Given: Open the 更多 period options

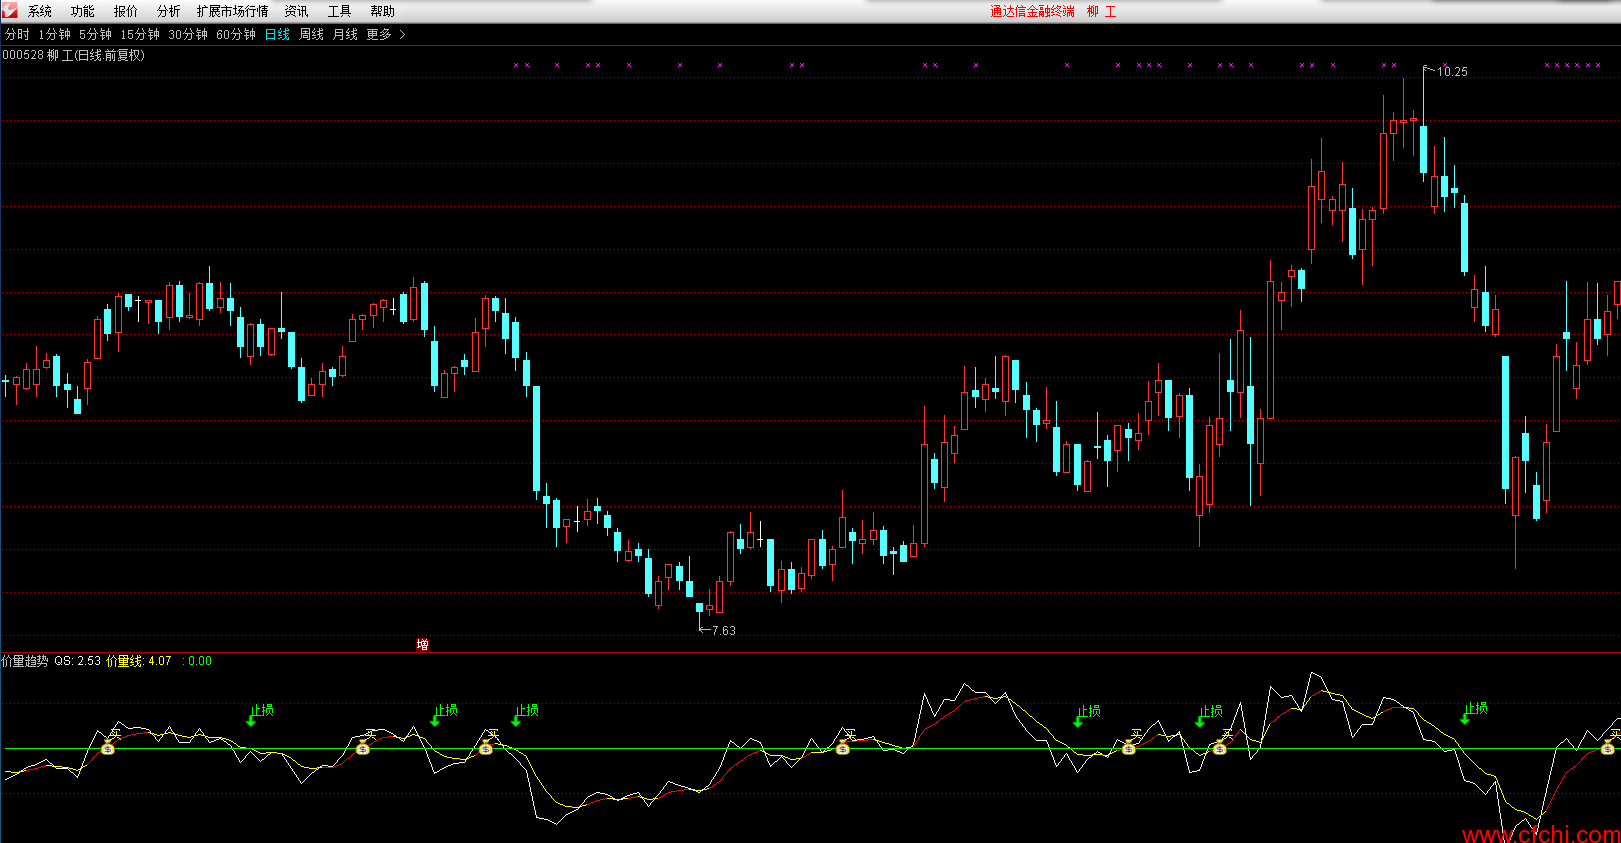Looking at the screenshot, I should (379, 34).
